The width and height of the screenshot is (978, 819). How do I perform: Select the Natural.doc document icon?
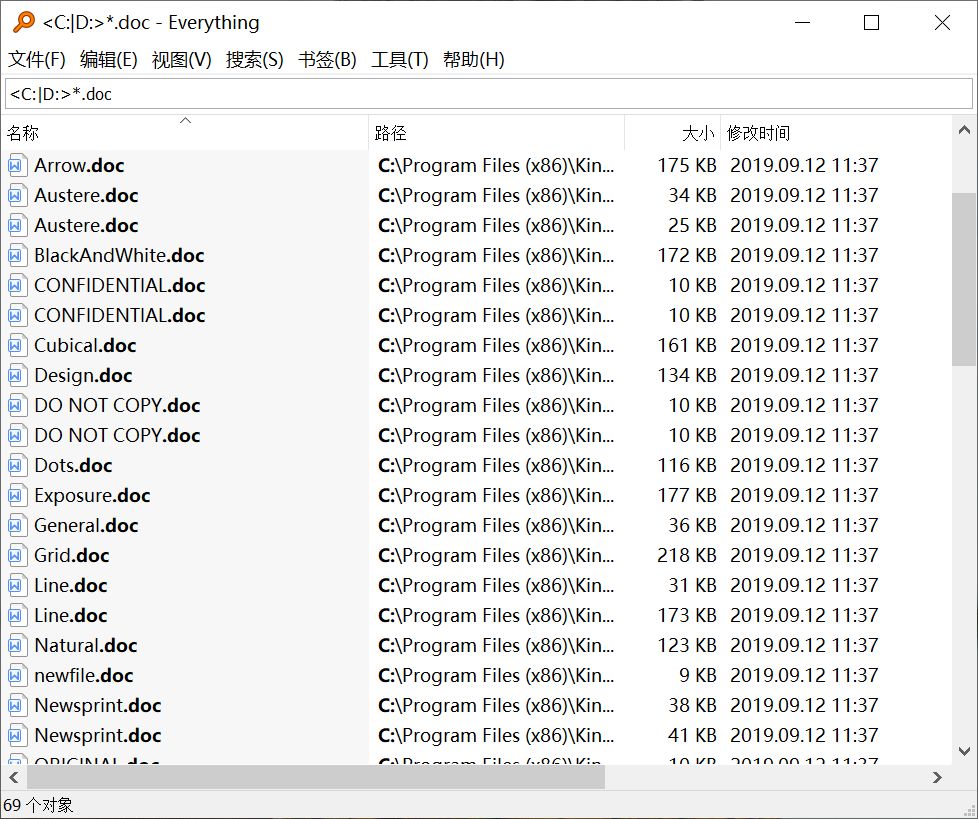(16, 646)
